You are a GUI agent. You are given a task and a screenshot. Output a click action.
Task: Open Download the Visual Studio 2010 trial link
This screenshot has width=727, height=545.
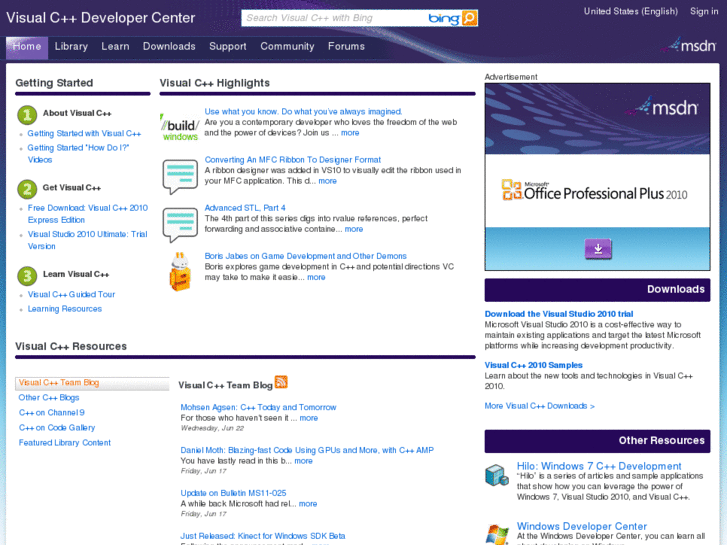559,314
